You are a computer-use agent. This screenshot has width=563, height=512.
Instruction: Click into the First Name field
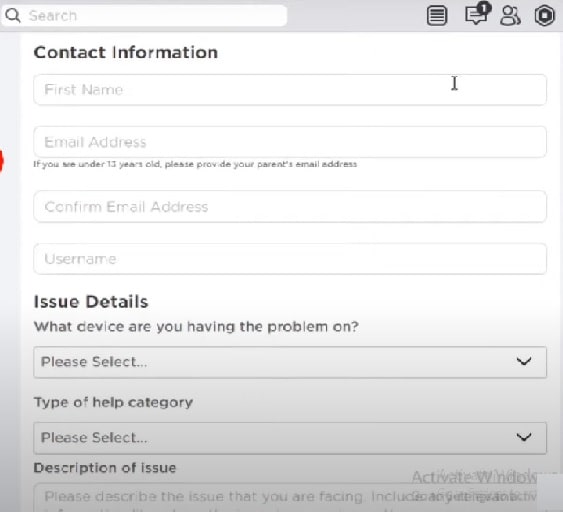[290, 90]
